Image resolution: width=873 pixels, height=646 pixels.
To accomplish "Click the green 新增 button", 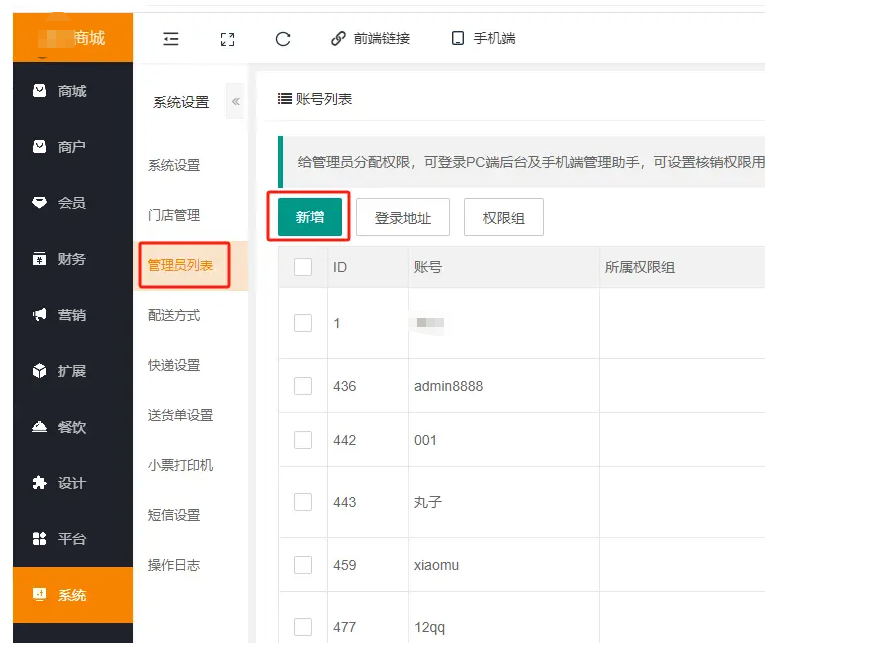I will click(310, 217).
